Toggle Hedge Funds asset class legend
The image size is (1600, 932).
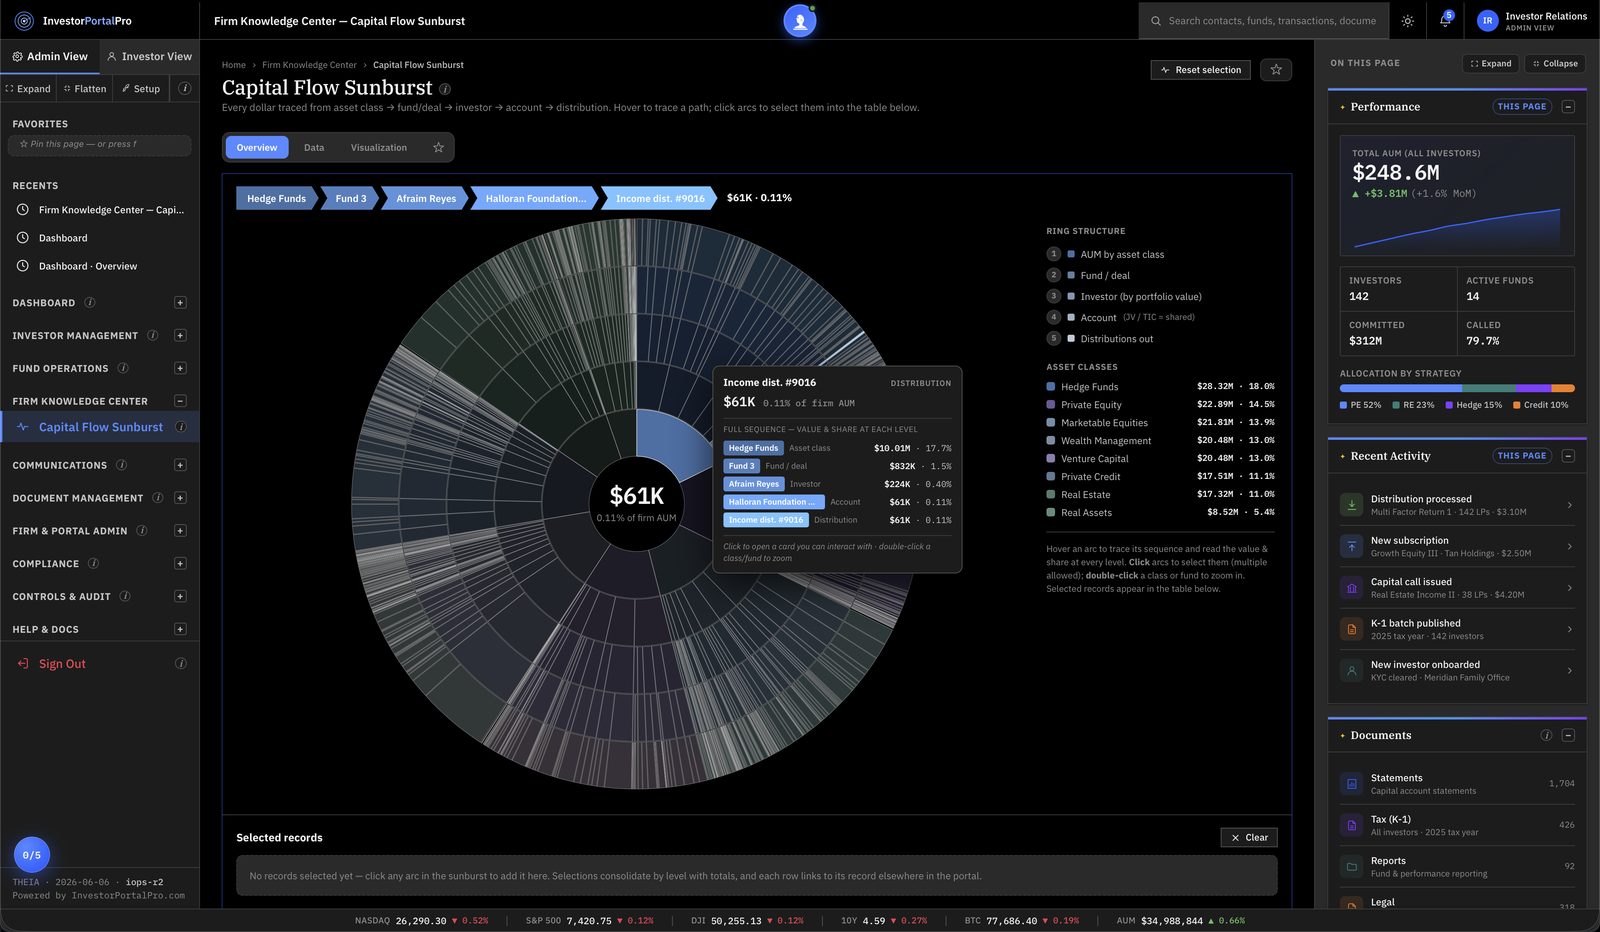(x=1160, y=386)
